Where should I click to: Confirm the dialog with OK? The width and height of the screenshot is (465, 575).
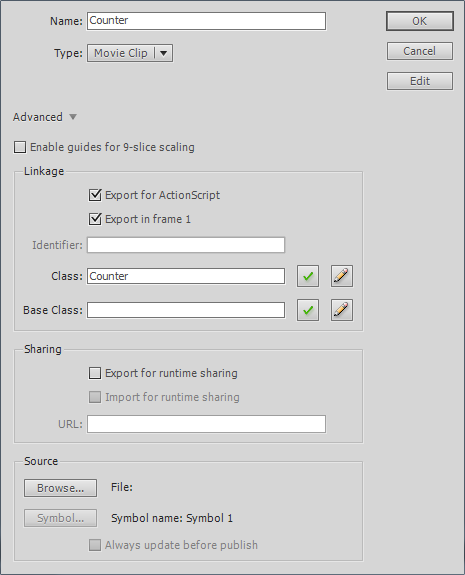[420, 21]
